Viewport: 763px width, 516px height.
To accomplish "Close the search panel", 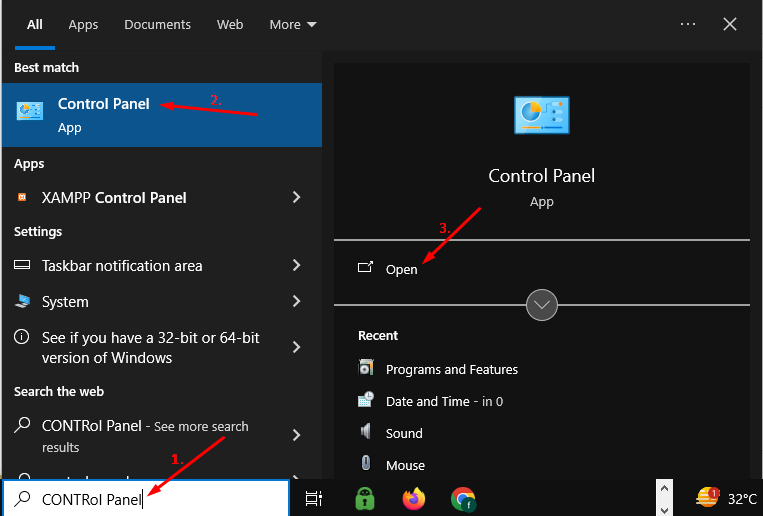I will [x=729, y=24].
